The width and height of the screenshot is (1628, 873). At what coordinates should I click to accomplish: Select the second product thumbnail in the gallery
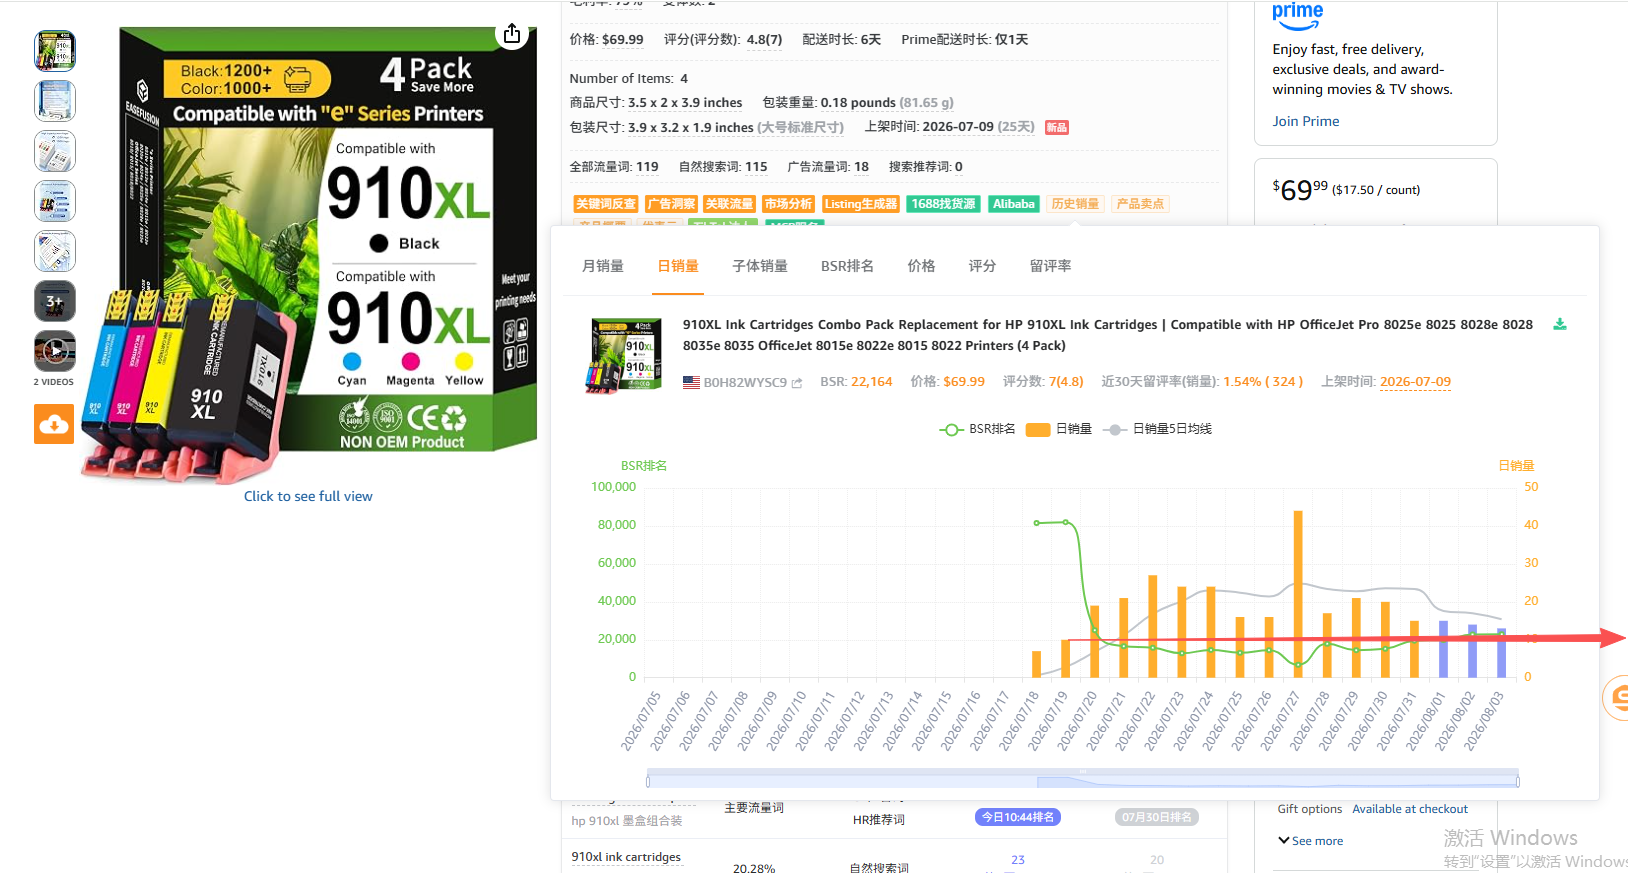(55, 101)
